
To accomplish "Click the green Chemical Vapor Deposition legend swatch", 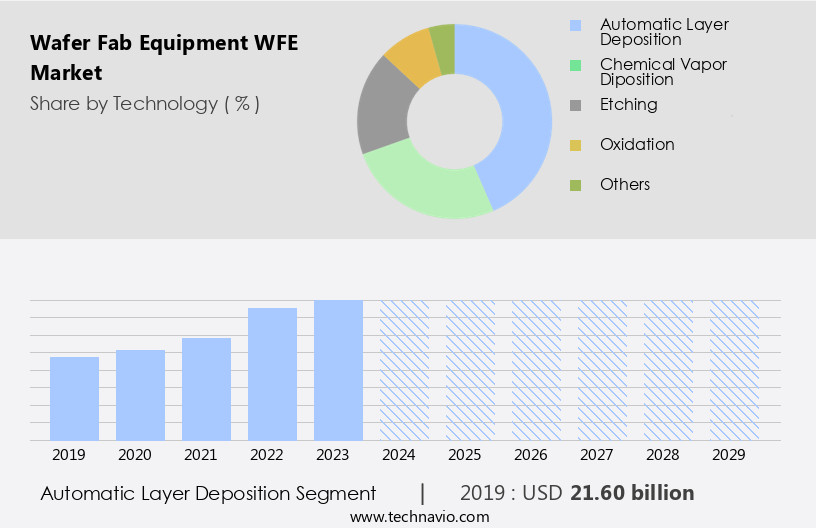I will pyautogui.click(x=575, y=65).
